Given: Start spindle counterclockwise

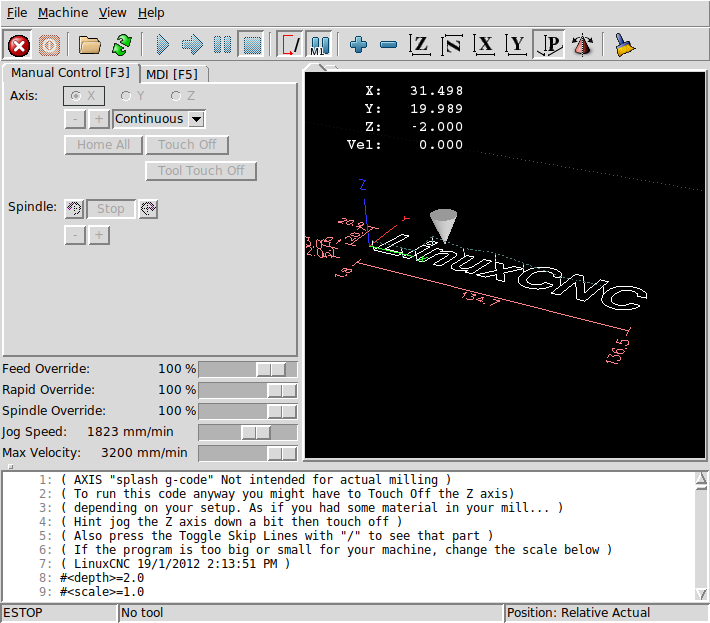Looking at the screenshot, I should tap(74, 209).
